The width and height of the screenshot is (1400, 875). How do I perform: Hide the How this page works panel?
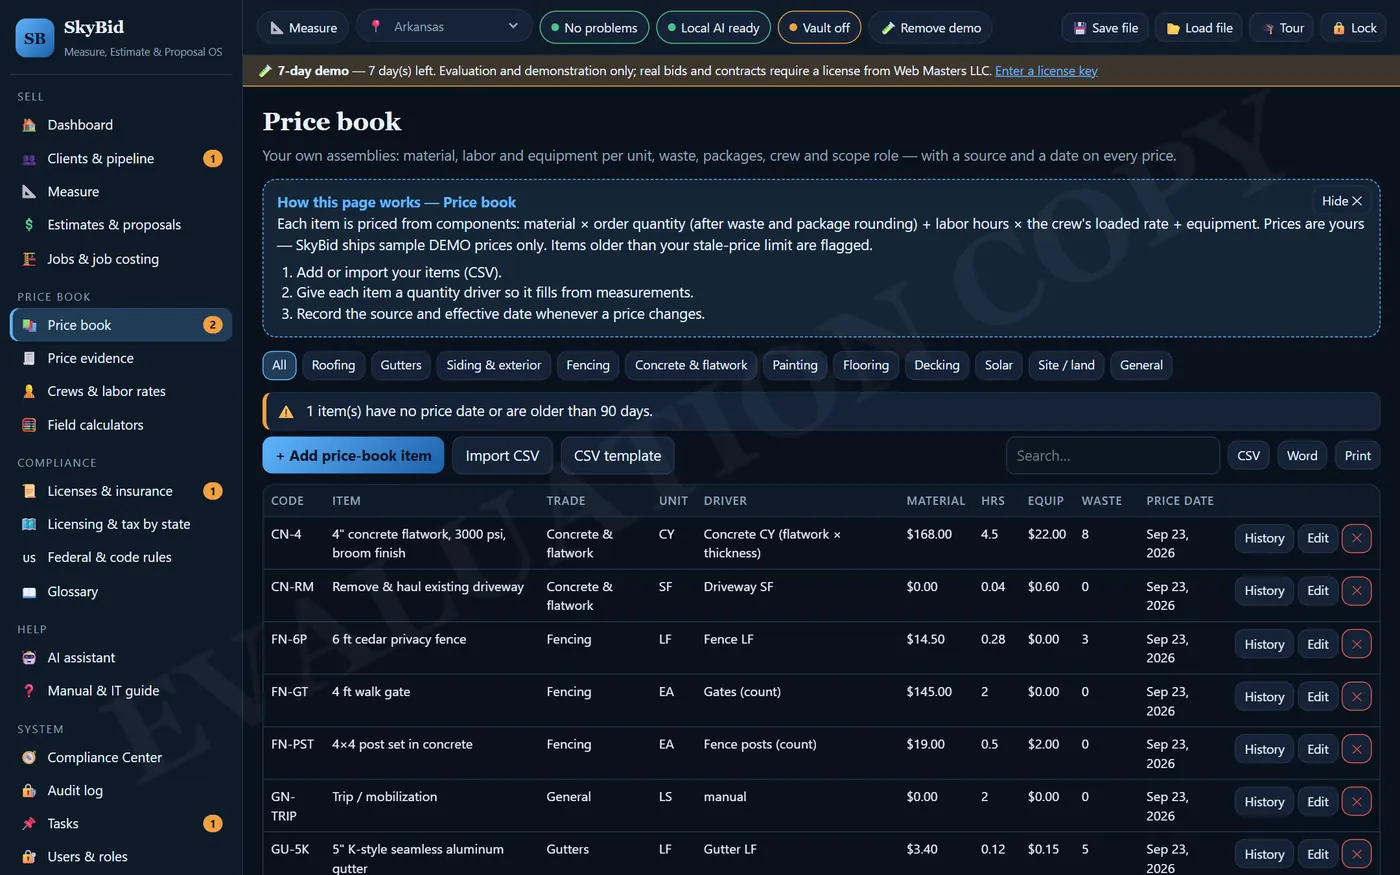[x=1341, y=201]
